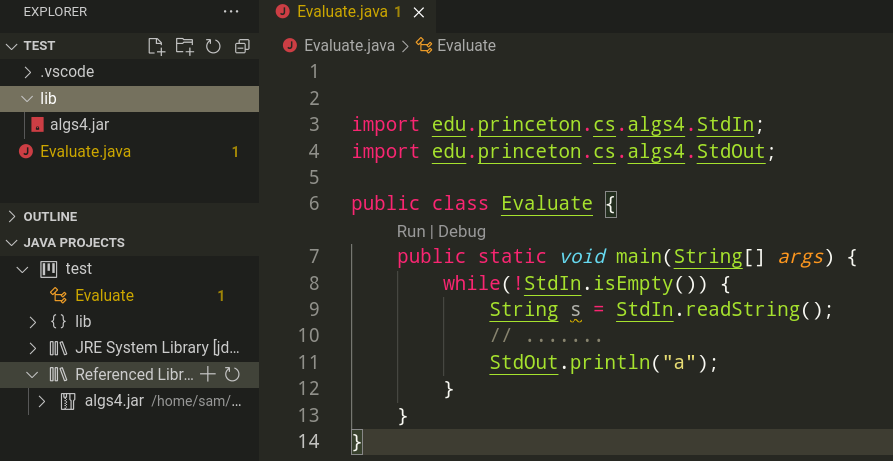Select algs4.jar file under lib folder
Viewport: 893px width, 461px height.
click(x=79, y=125)
